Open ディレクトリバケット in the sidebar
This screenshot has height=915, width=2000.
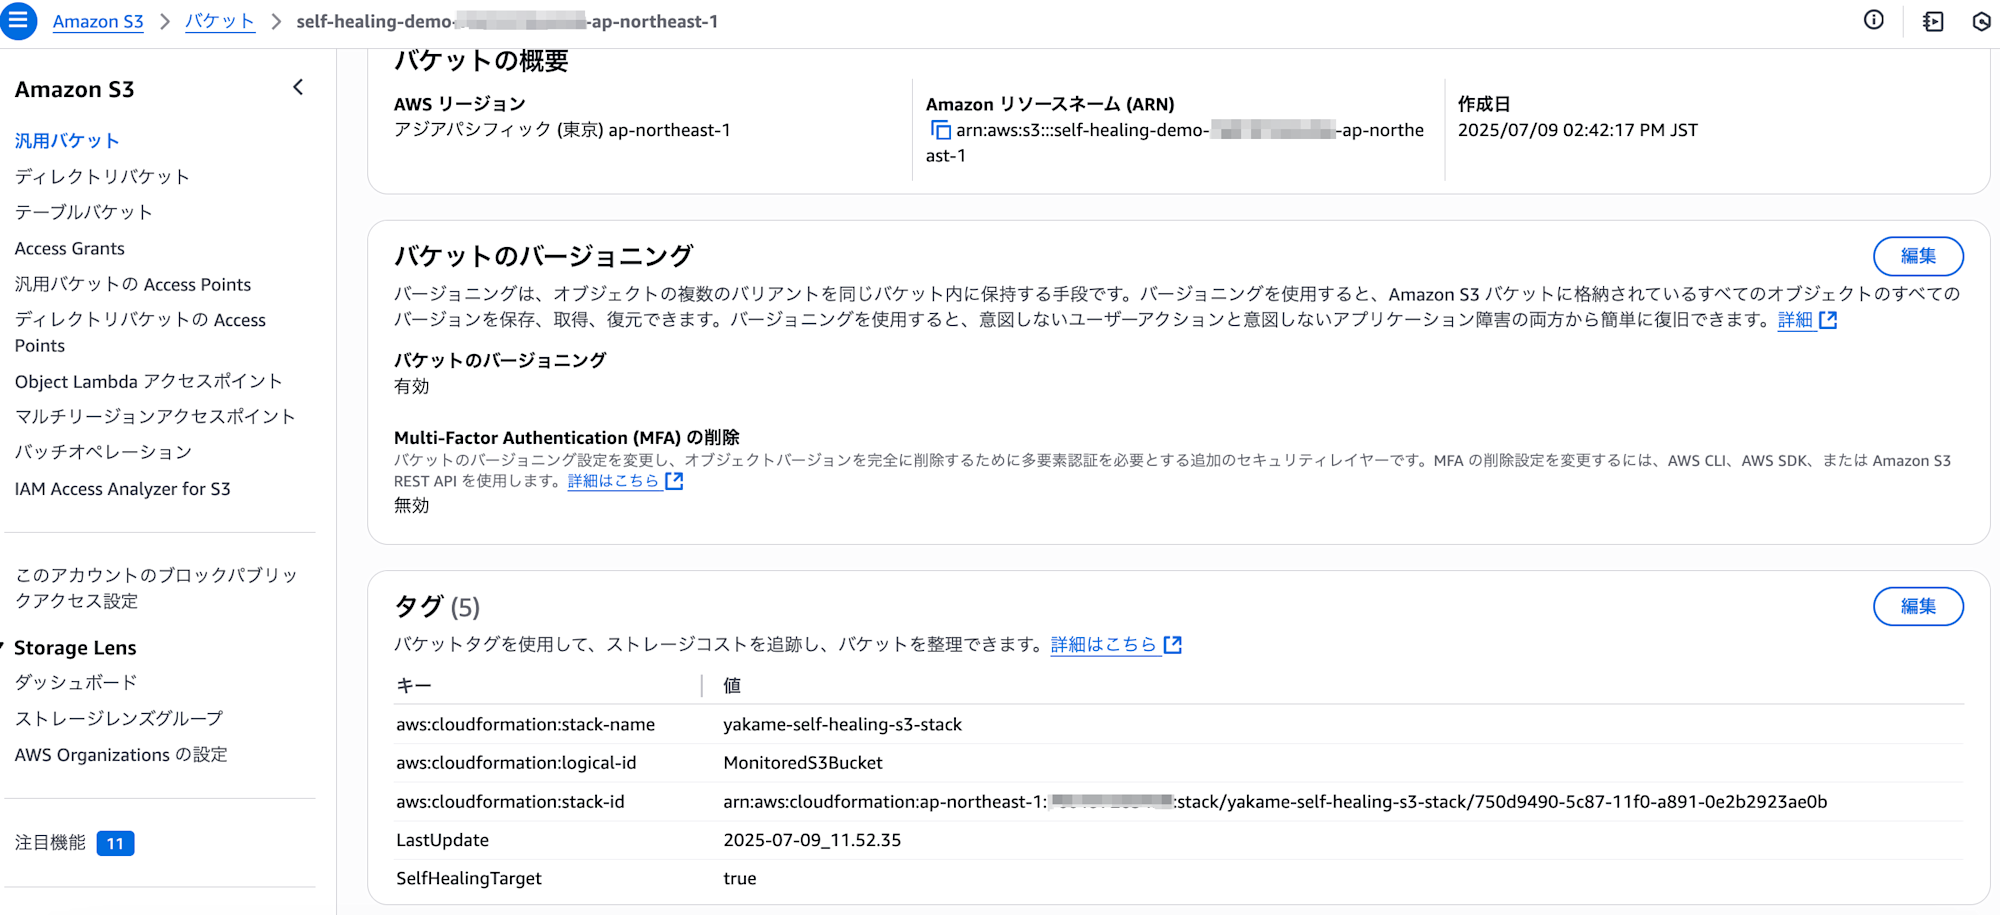pyautogui.click(x=102, y=177)
